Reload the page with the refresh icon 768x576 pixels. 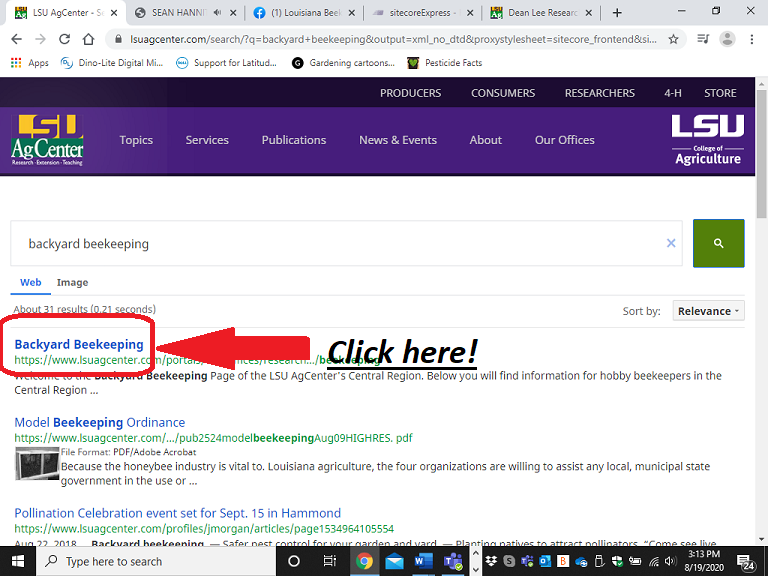coord(64,39)
